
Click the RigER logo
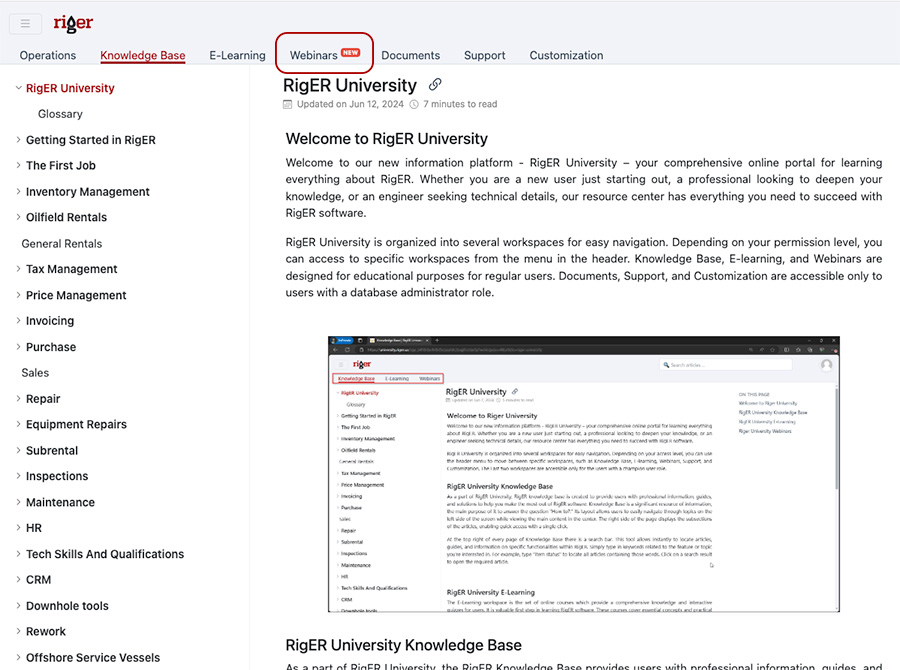click(73, 24)
